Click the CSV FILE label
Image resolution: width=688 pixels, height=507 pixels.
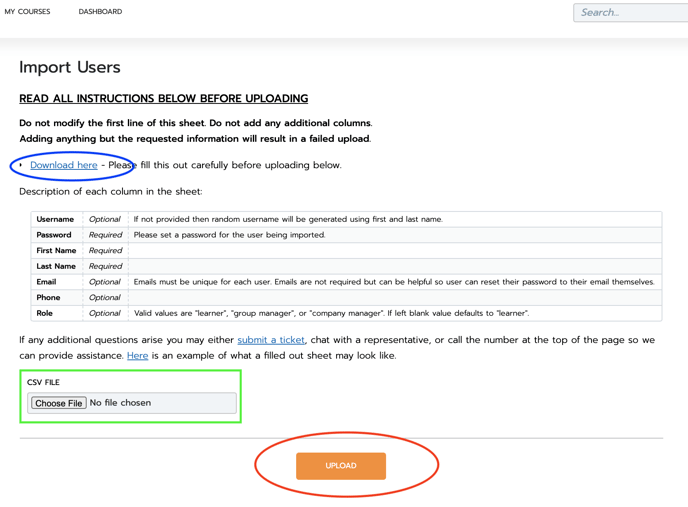43,382
